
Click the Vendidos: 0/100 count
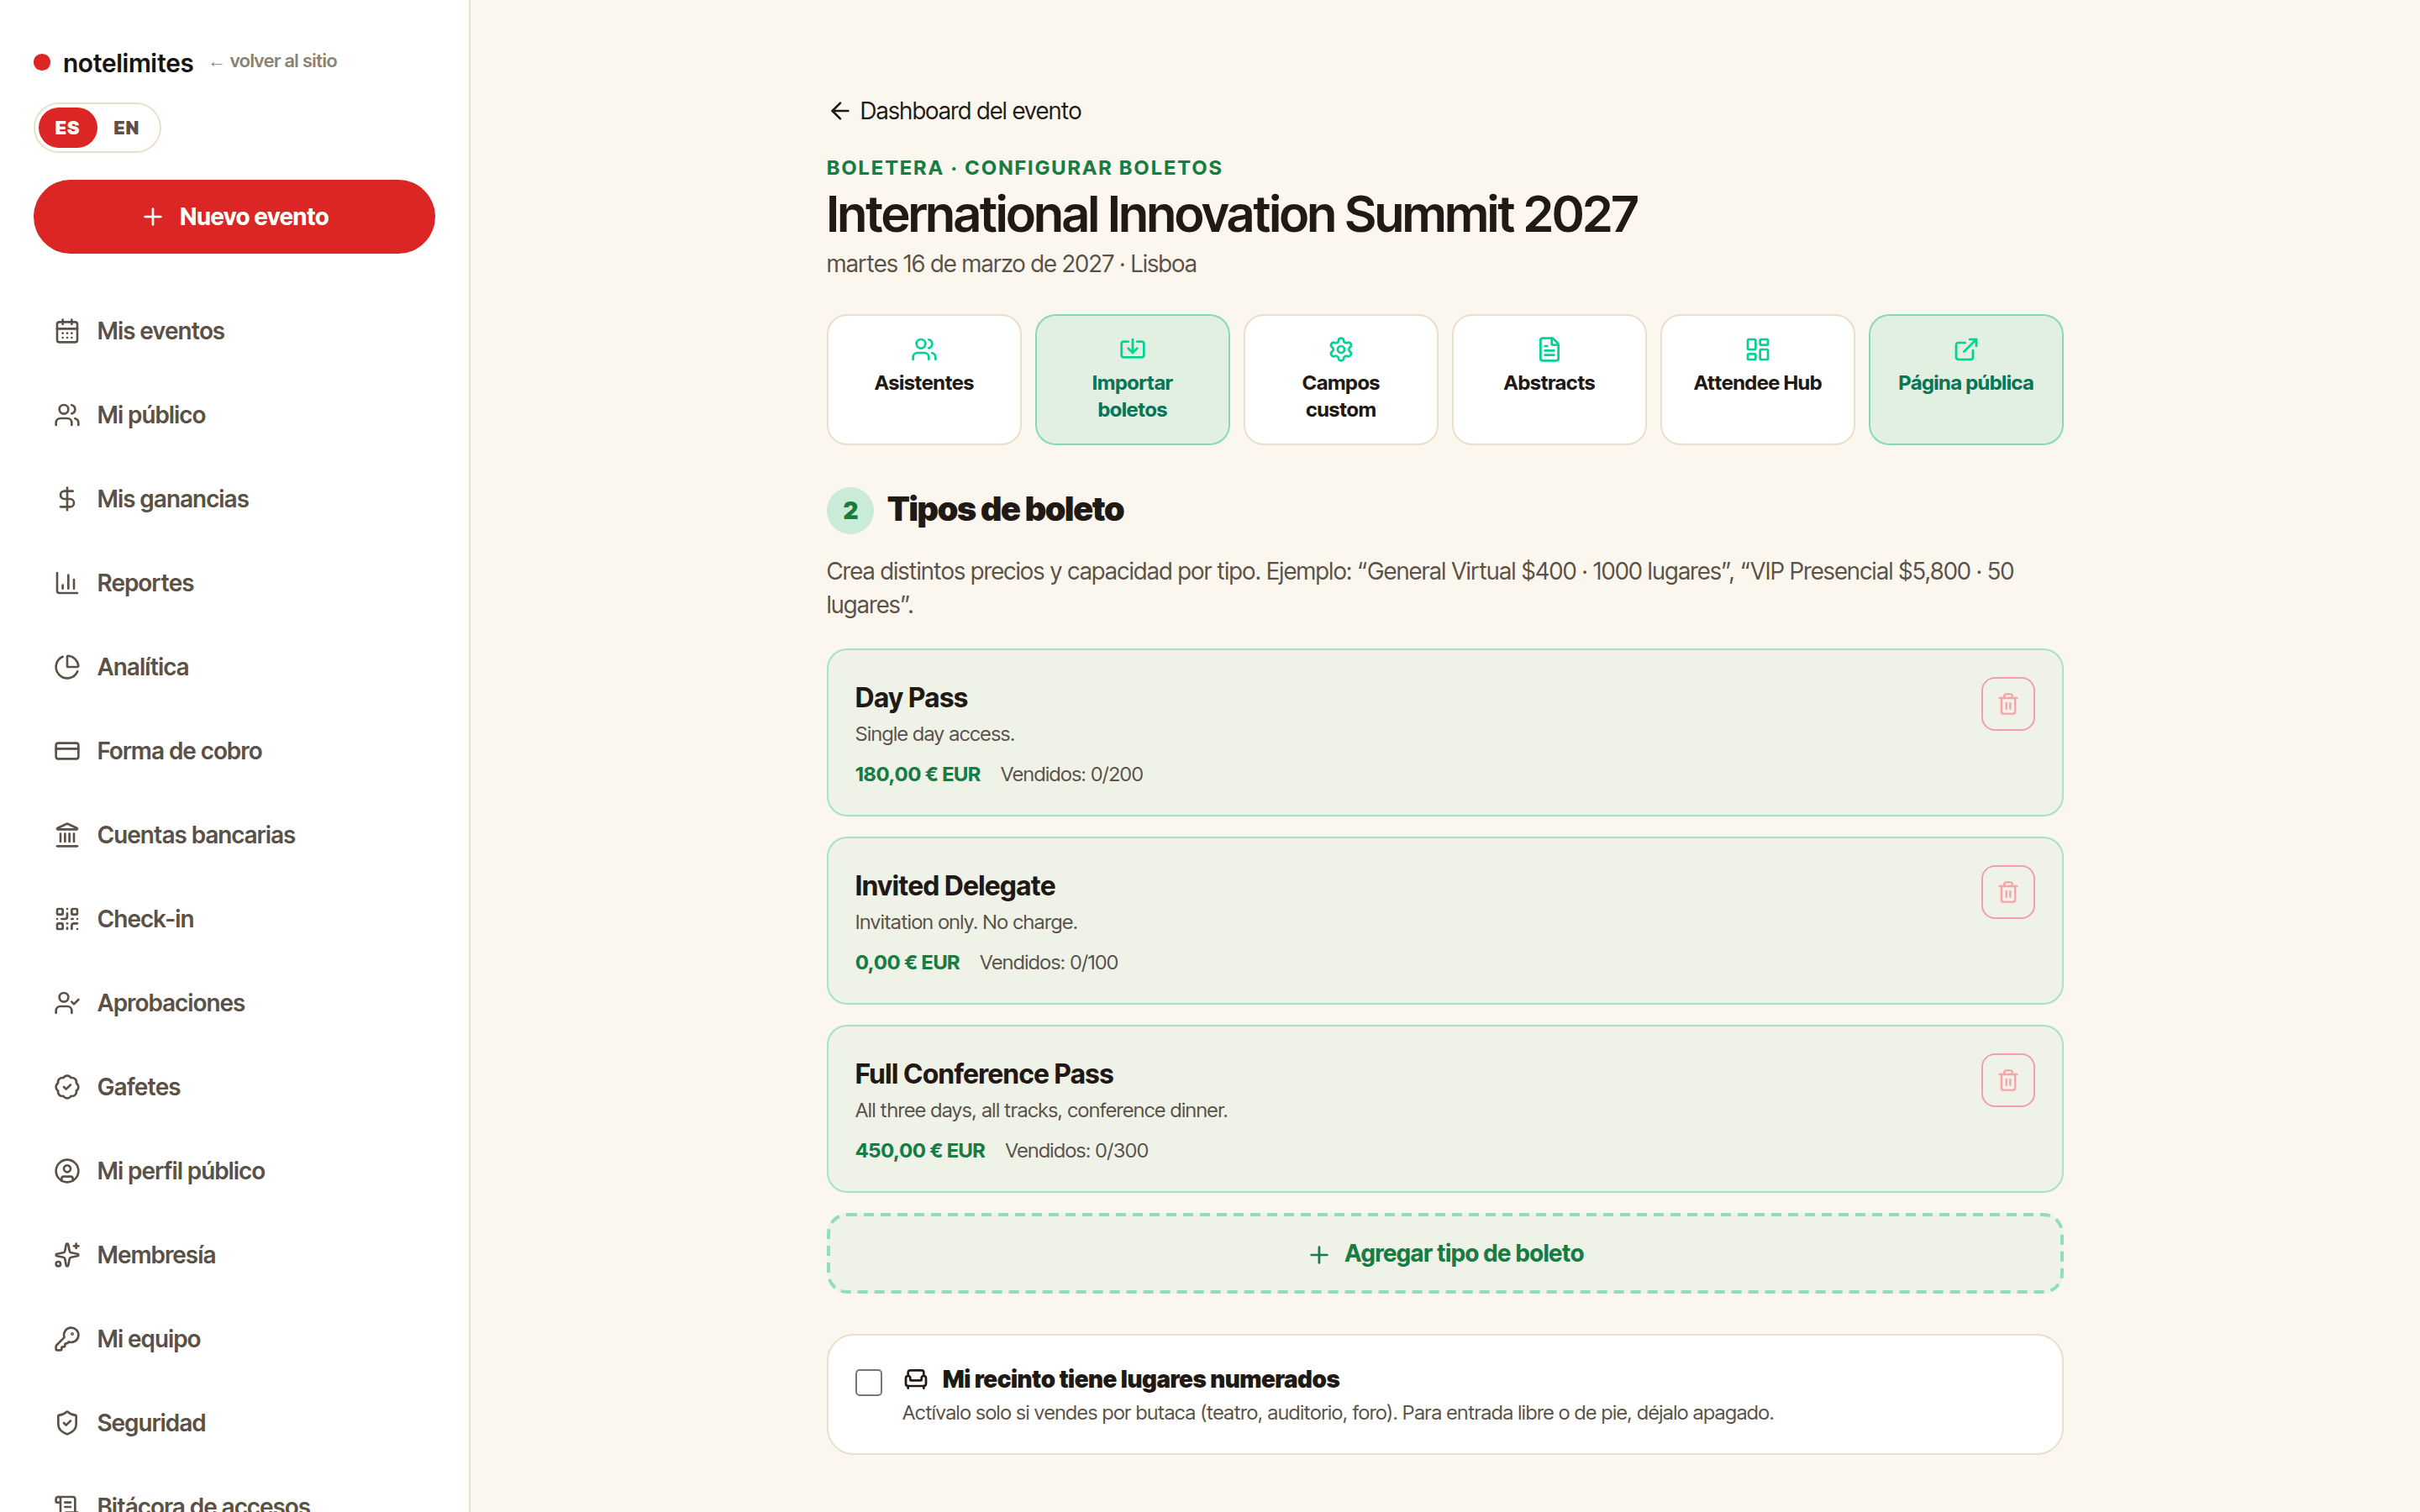pos(1048,962)
